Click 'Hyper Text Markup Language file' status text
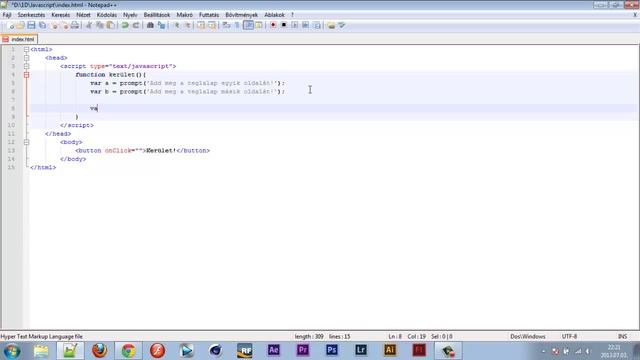Viewport: 640px width, 360px height. tap(42, 336)
